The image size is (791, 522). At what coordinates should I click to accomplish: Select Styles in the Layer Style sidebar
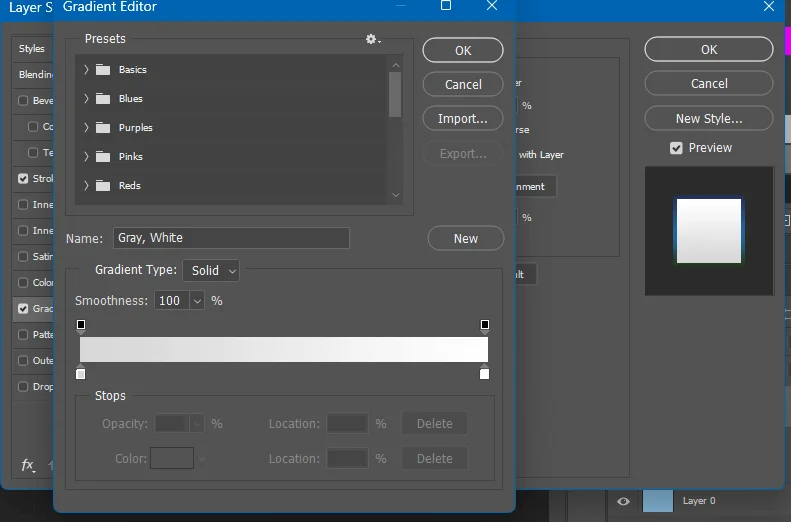[31, 48]
